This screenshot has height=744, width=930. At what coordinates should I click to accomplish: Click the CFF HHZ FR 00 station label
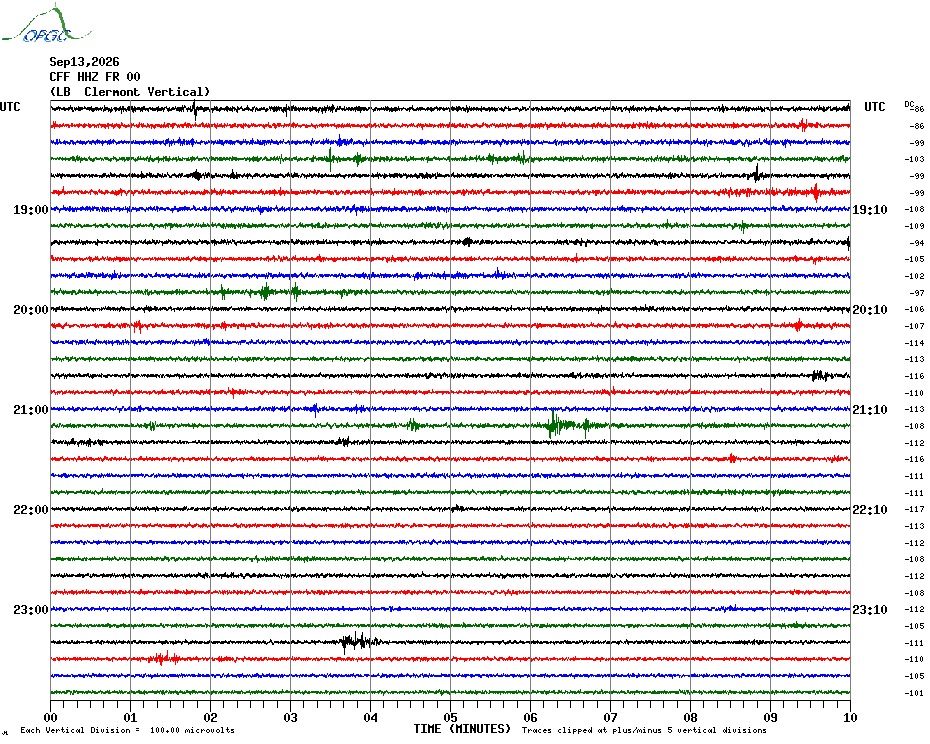pos(95,77)
